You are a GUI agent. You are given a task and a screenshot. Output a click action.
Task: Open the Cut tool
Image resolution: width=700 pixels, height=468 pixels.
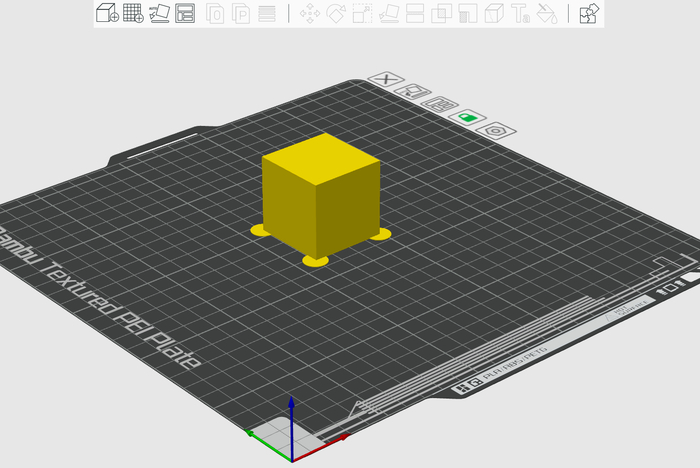click(x=415, y=13)
